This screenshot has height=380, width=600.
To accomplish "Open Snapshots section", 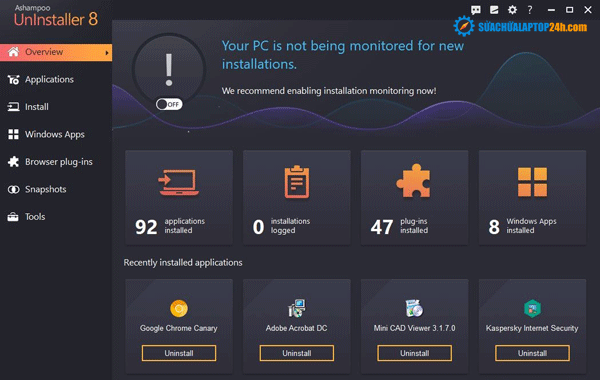I will pyautogui.click(x=46, y=189).
